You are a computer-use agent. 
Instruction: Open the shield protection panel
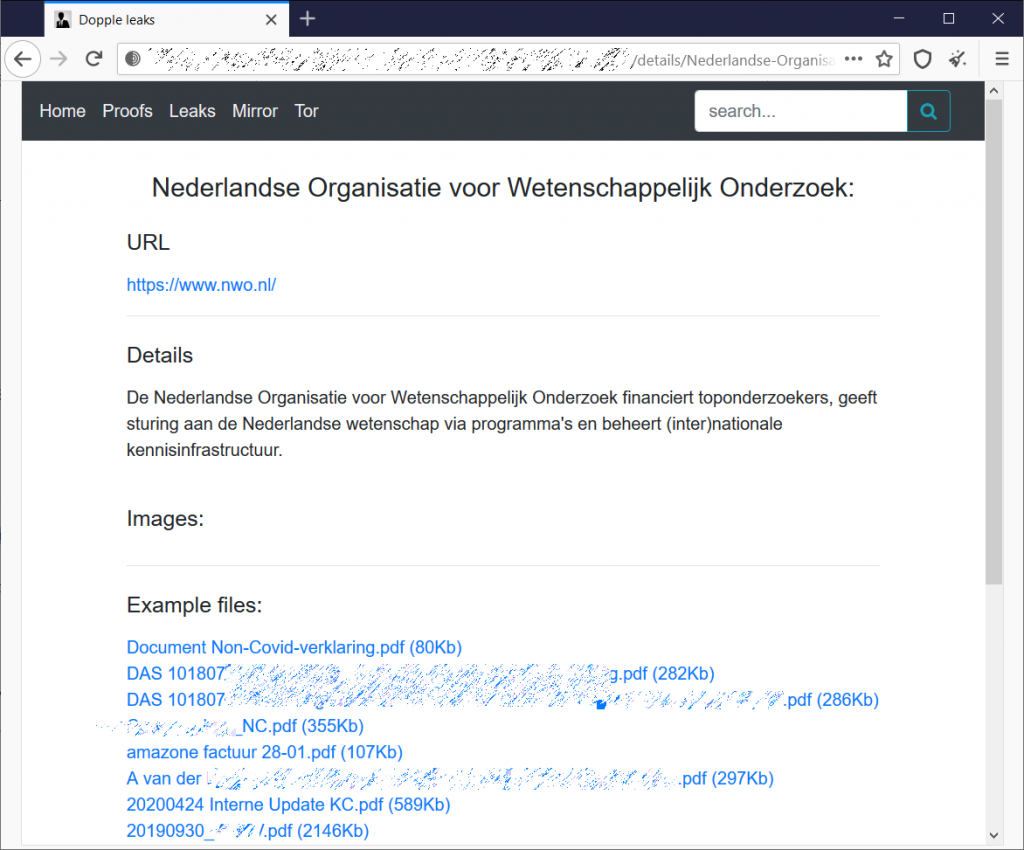pos(923,59)
